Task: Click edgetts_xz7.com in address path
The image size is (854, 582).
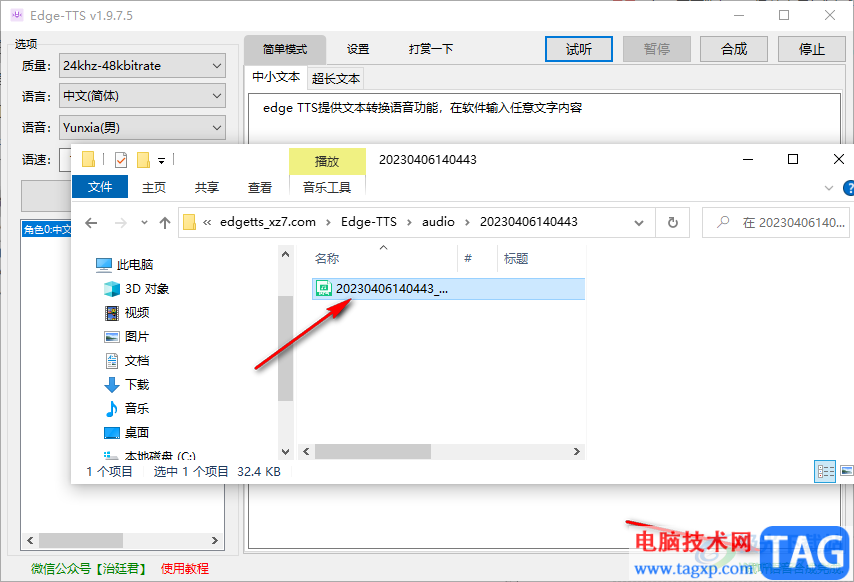Action: [x=268, y=222]
